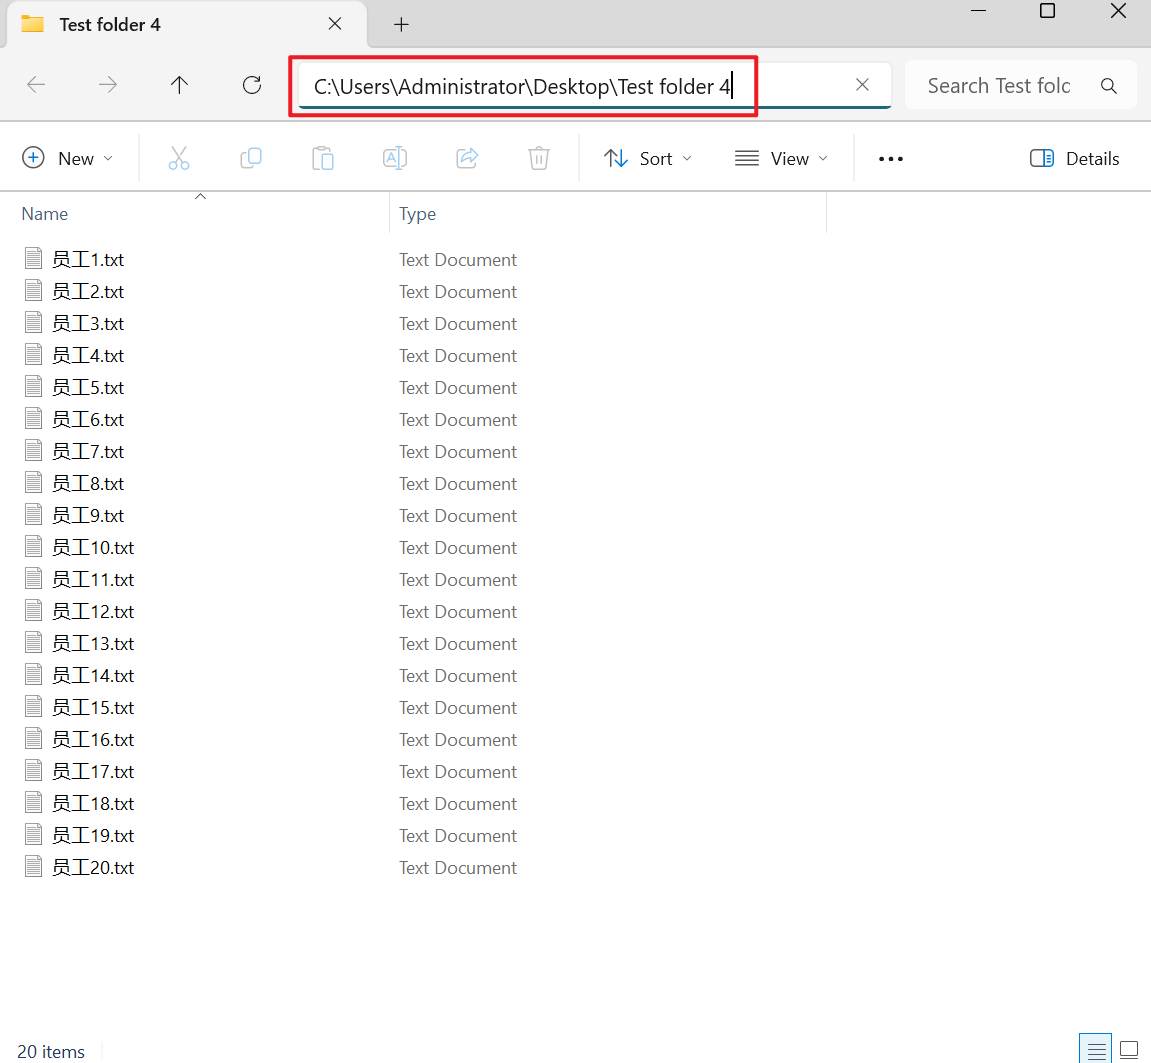Navigate back with the left arrow

pyautogui.click(x=36, y=85)
